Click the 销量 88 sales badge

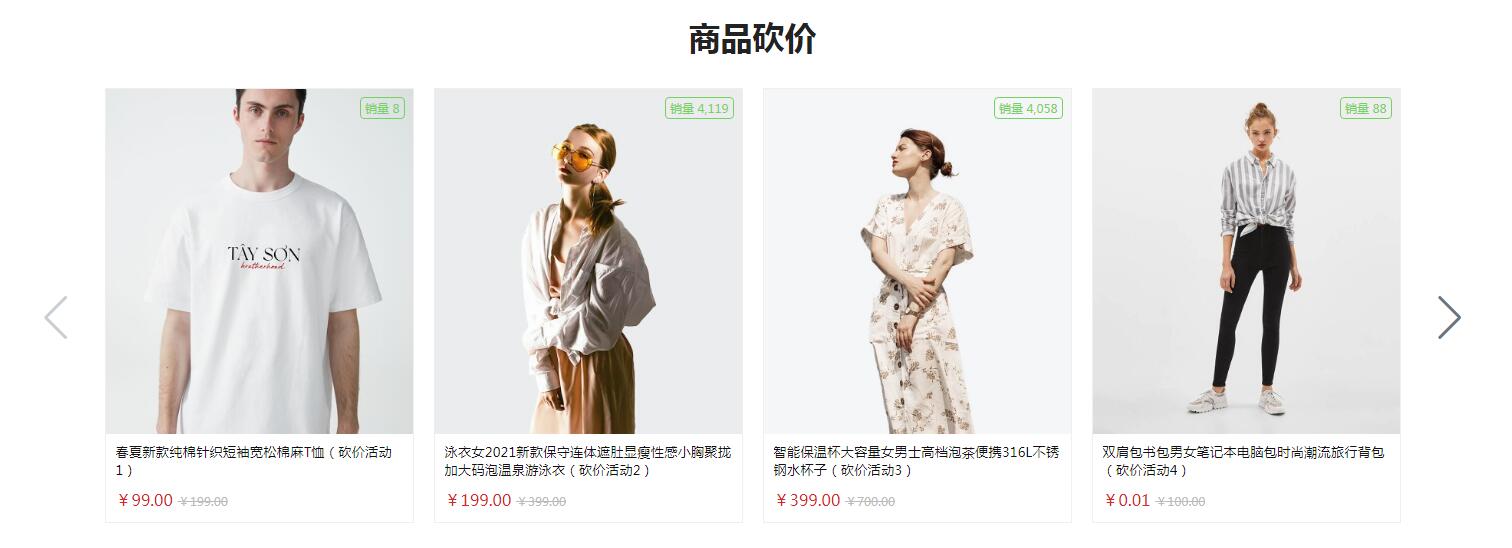point(1366,108)
